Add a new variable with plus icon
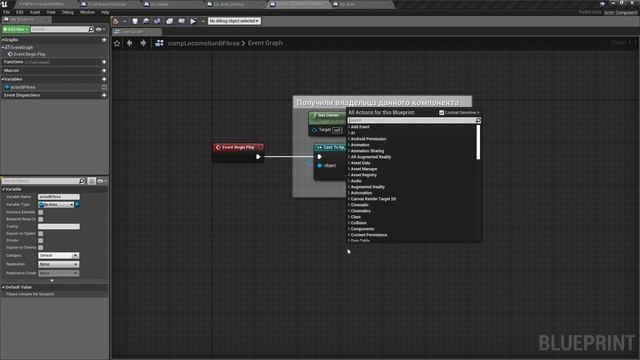The image size is (640, 360). tap(104, 79)
